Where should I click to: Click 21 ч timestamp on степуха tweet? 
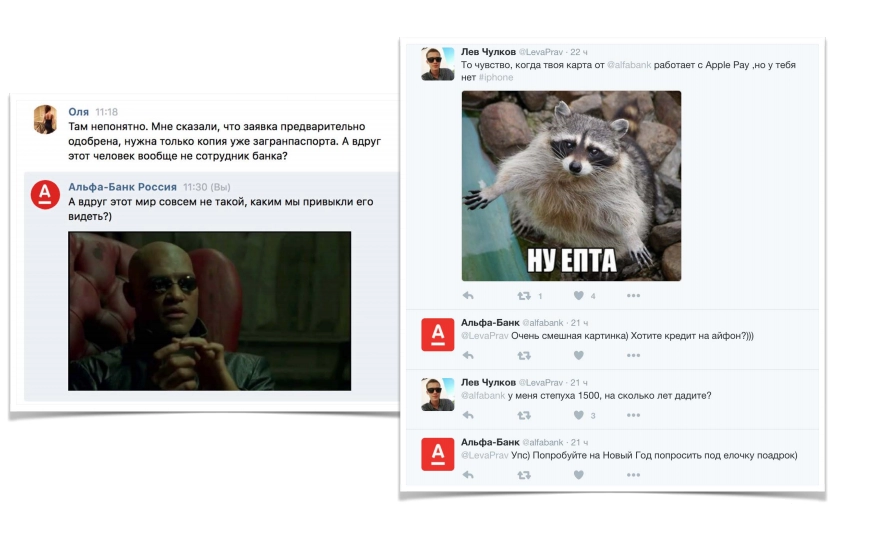click(579, 382)
